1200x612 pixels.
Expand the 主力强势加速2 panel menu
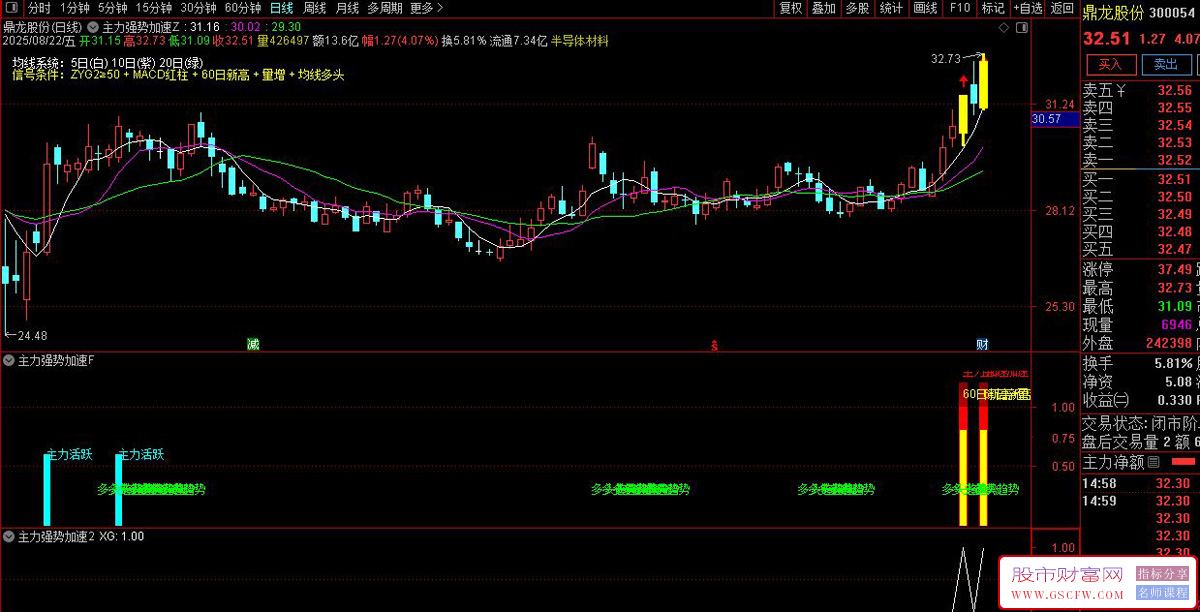(x=9, y=537)
